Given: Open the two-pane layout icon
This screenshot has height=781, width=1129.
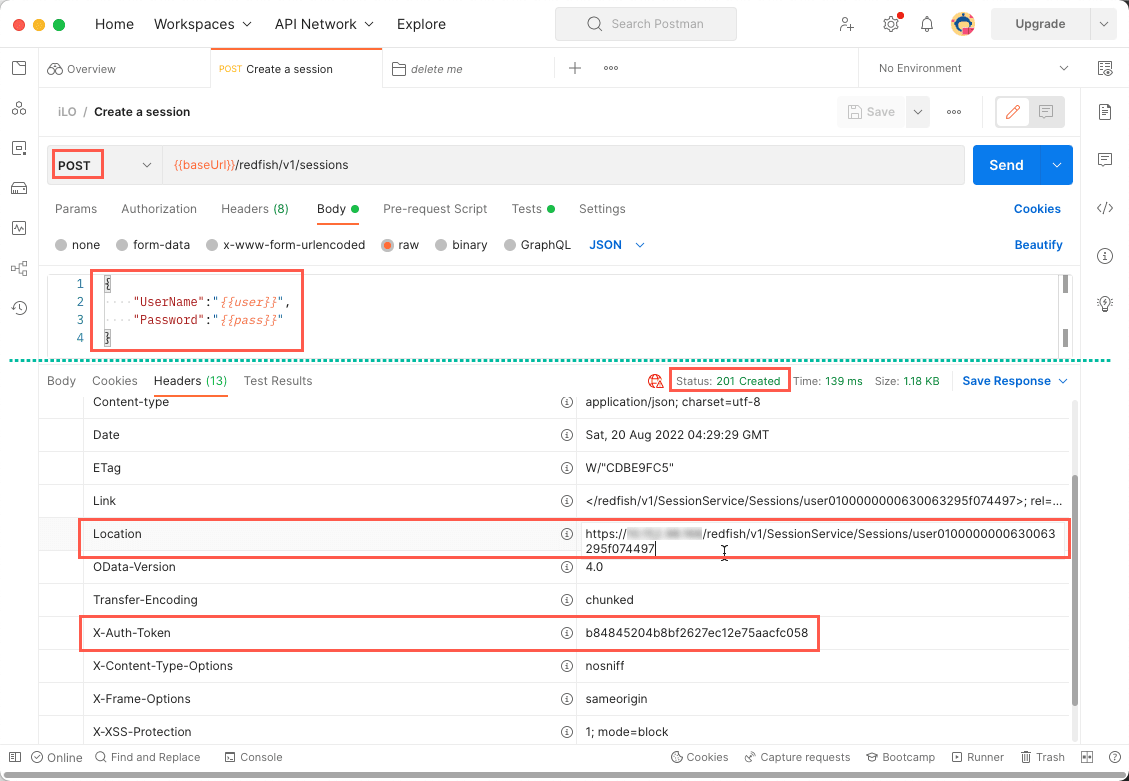Looking at the screenshot, I should click(1087, 757).
